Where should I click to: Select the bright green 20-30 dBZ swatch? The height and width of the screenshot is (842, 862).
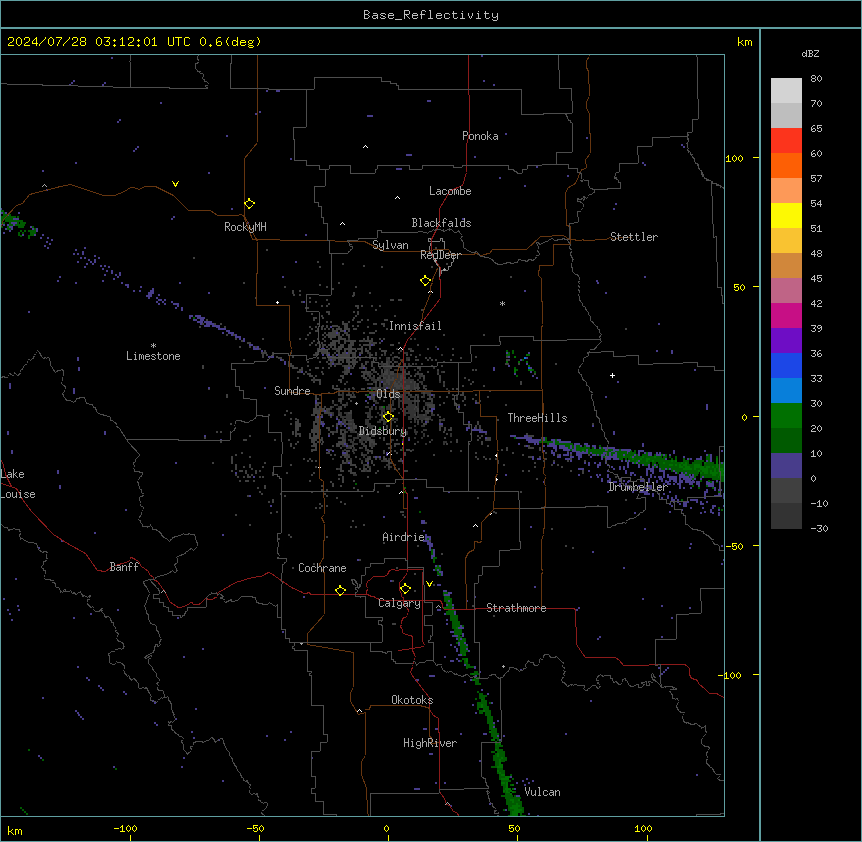click(x=786, y=416)
